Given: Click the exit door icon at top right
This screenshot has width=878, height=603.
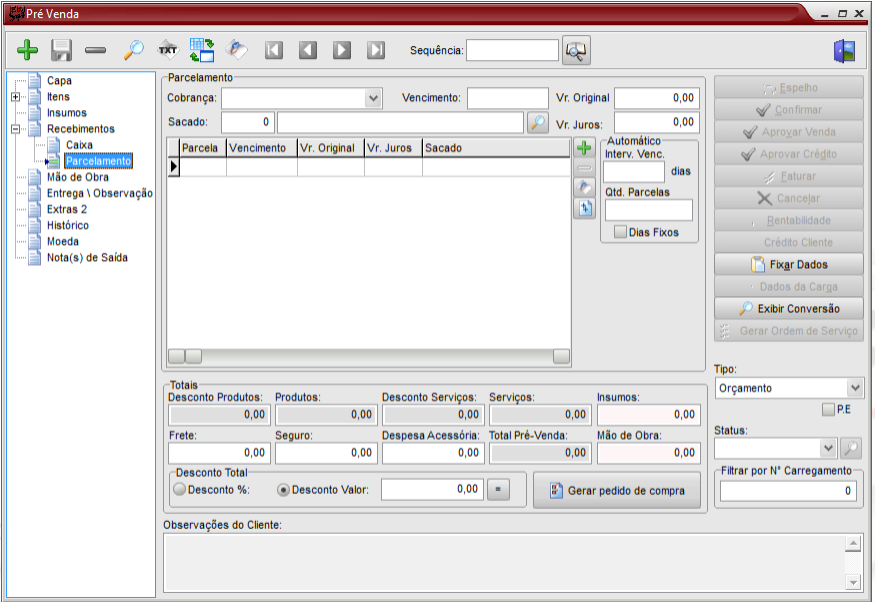Looking at the screenshot, I should click(844, 51).
